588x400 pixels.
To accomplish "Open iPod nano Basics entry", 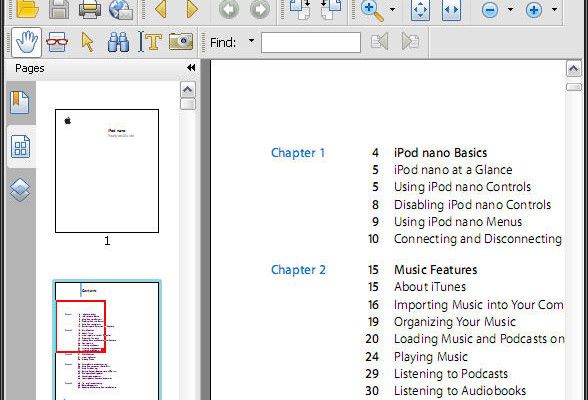I will click(x=440, y=153).
